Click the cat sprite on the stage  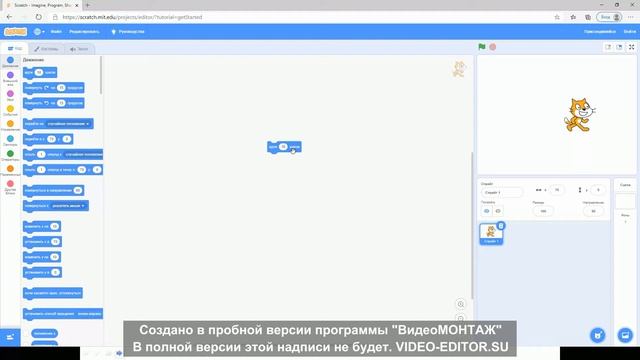[x=579, y=115]
